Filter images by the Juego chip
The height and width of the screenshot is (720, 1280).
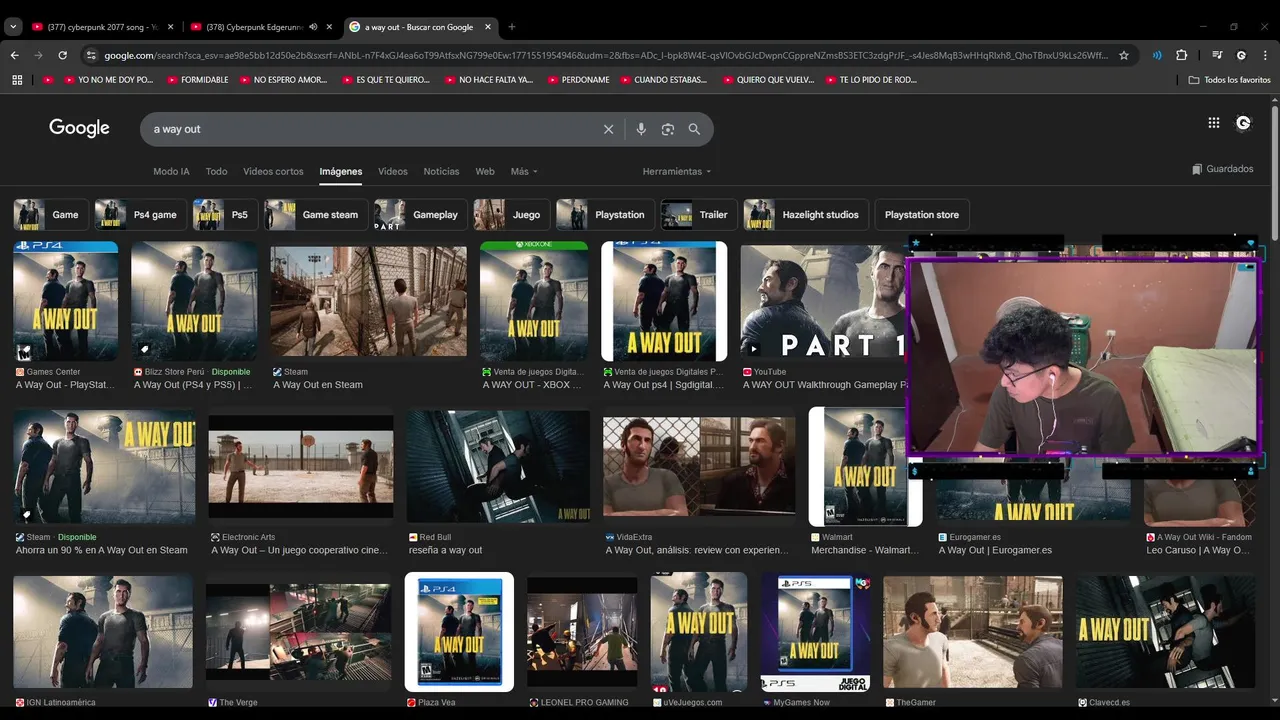[x=512, y=215]
